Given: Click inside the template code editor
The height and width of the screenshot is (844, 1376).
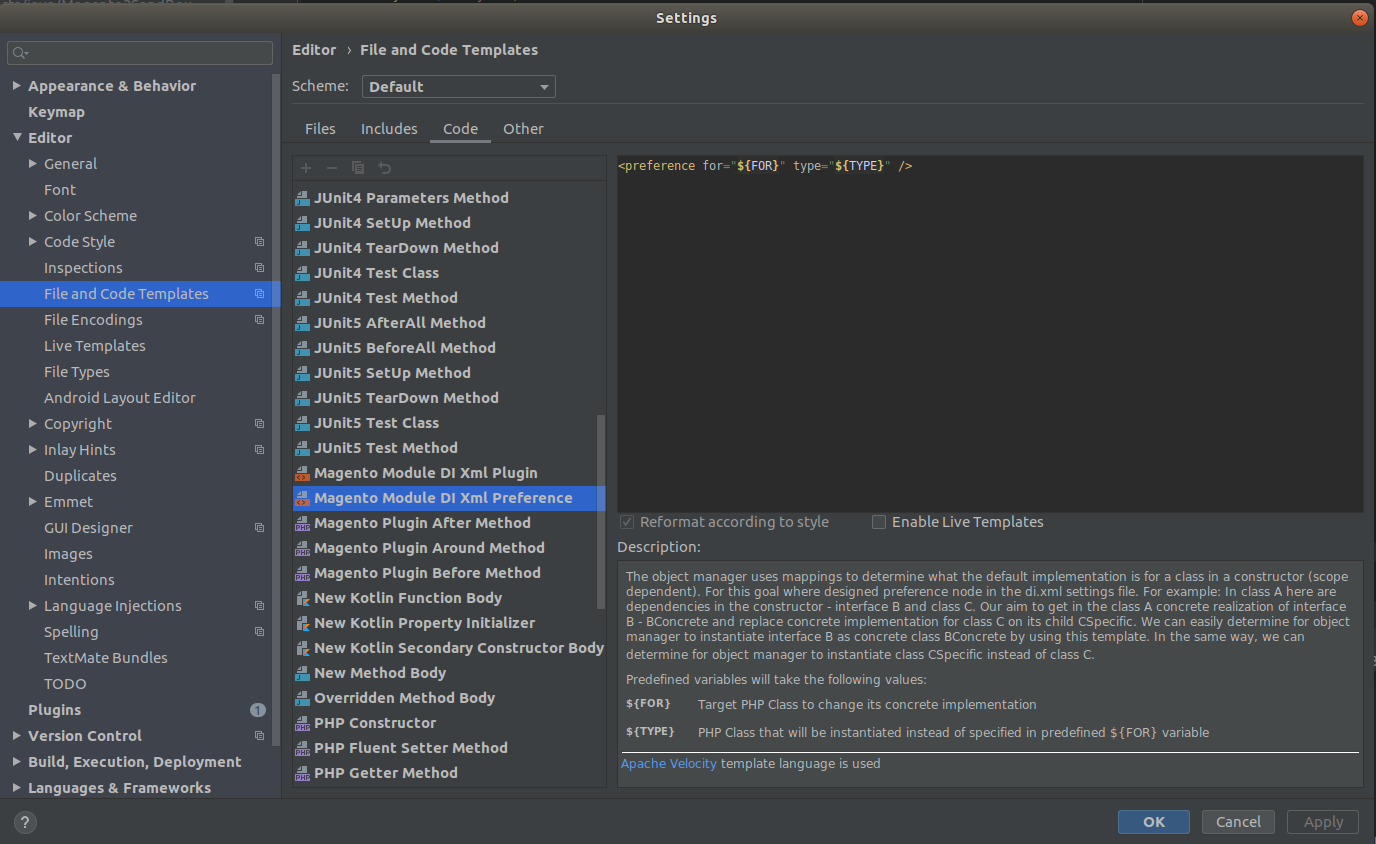Looking at the screenshot, I should tap(990, 334).
